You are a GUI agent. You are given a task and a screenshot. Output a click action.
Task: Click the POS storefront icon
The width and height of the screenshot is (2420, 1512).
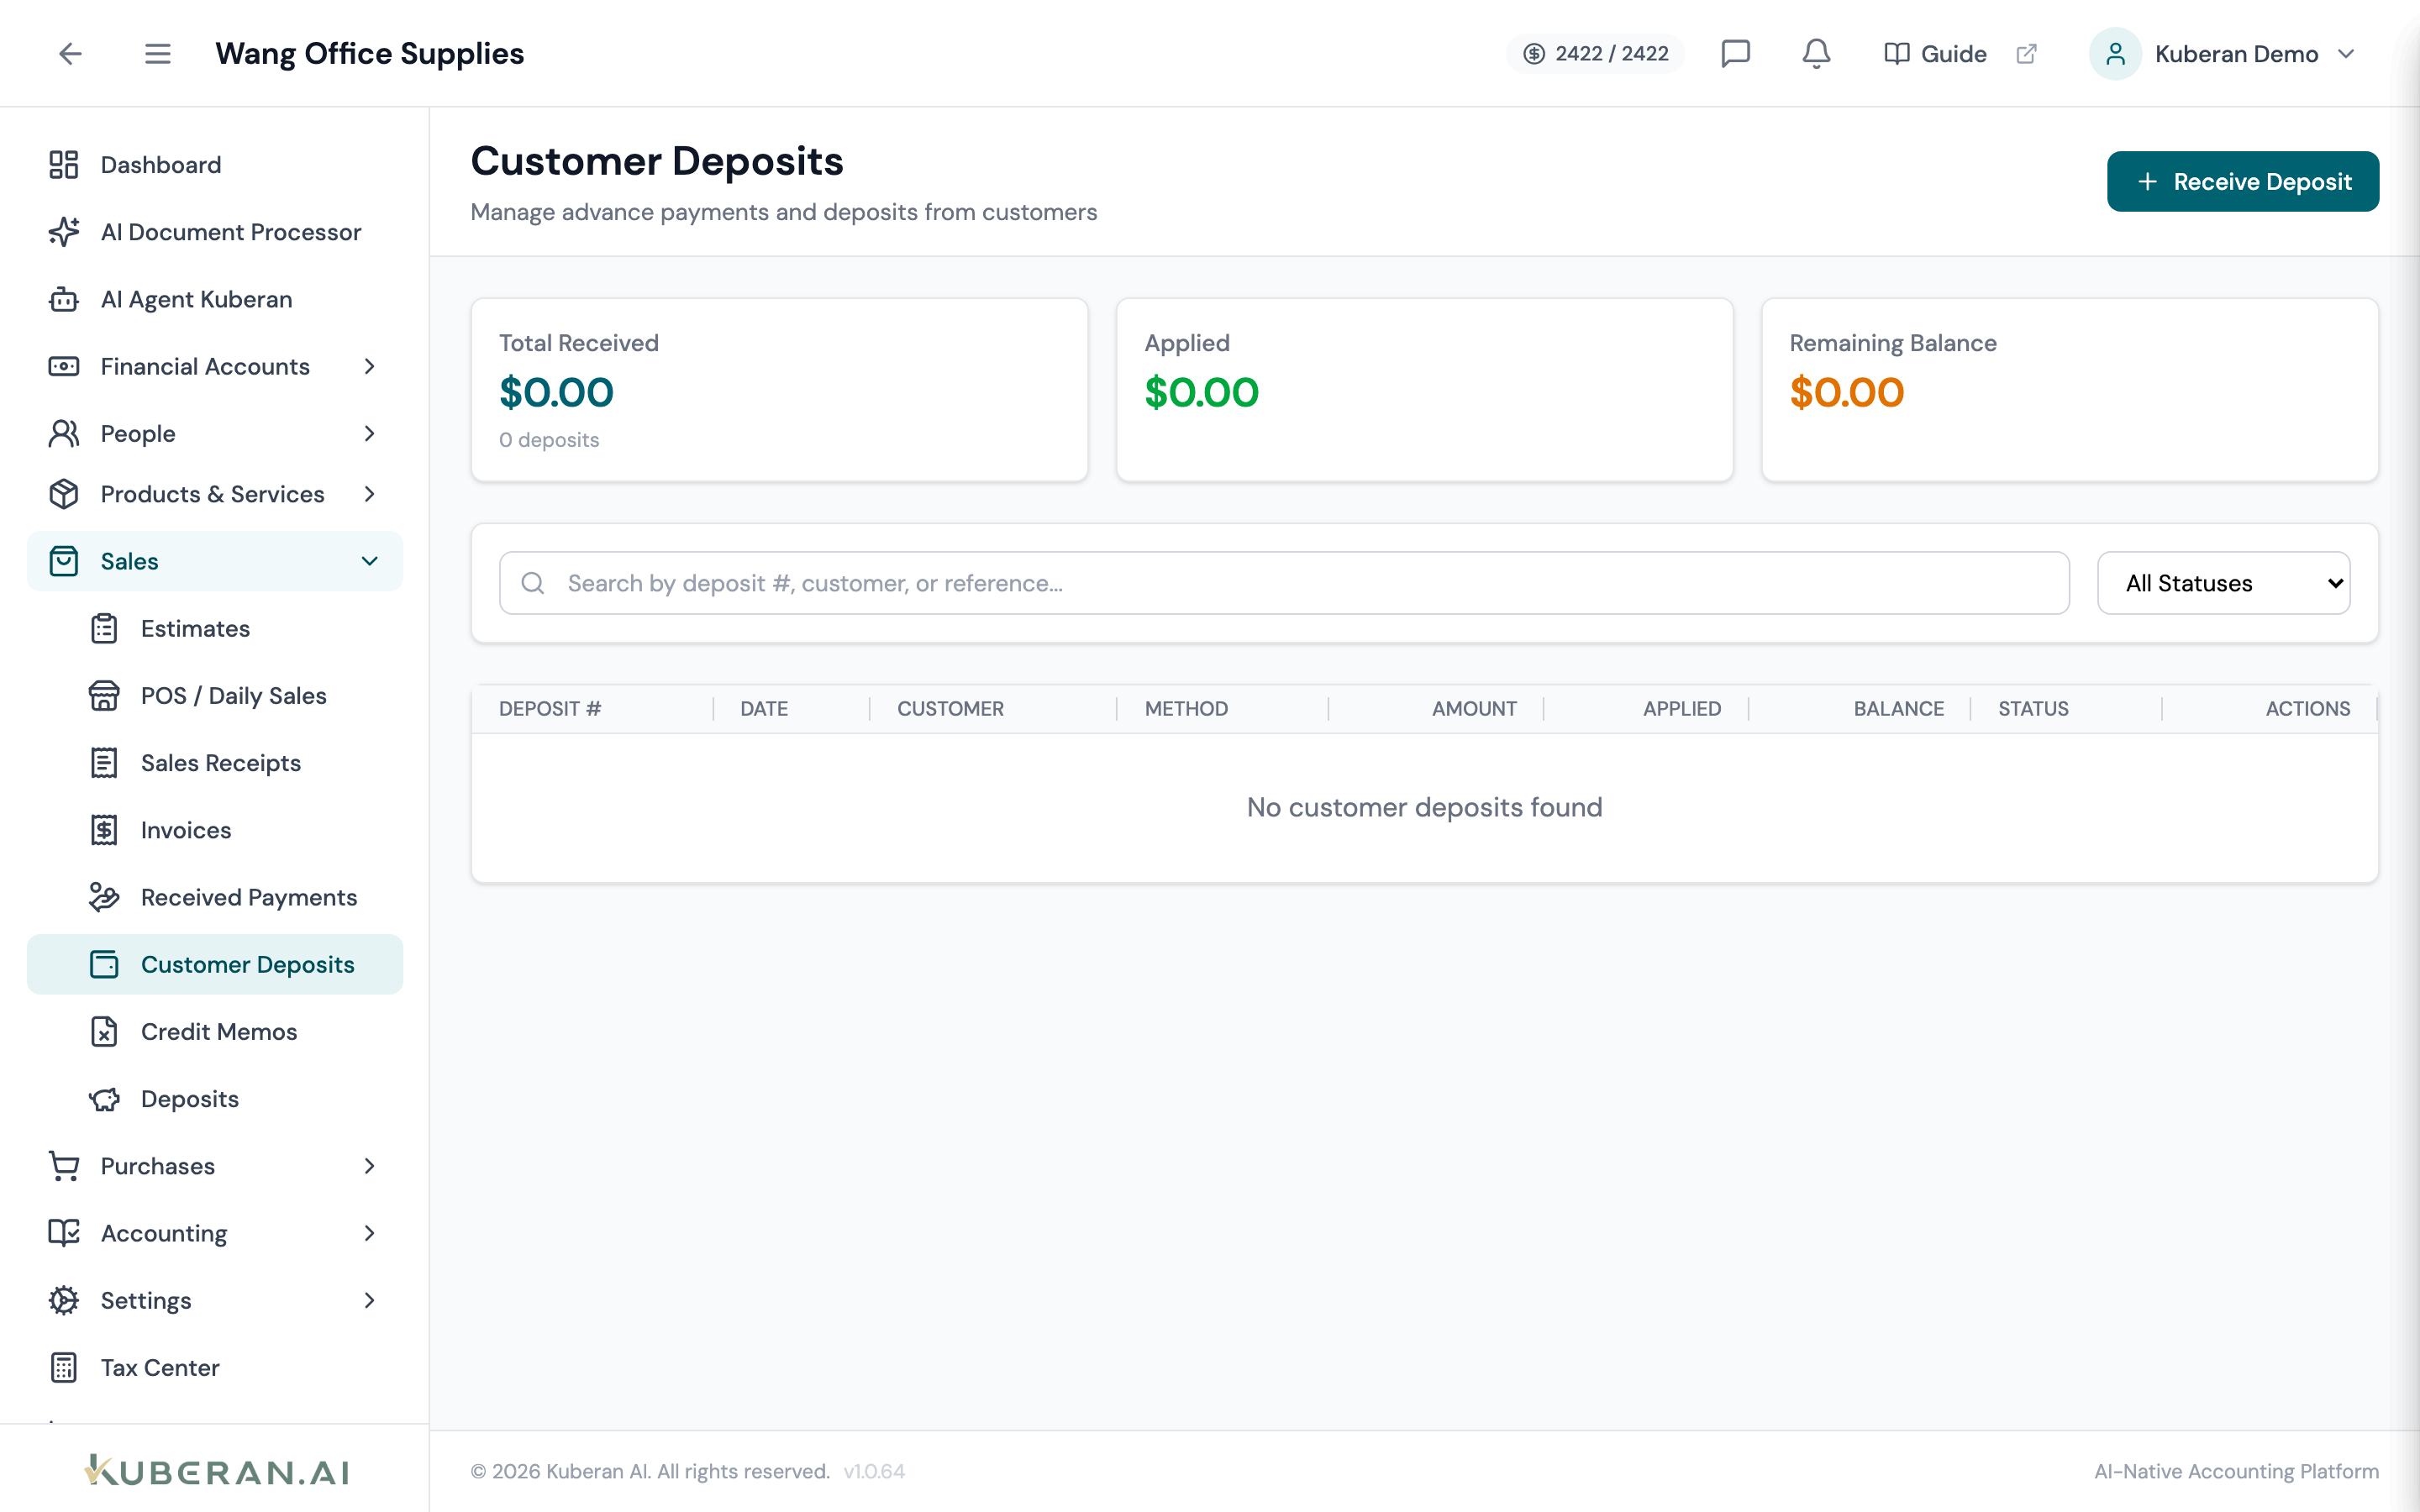pos(104,695)
